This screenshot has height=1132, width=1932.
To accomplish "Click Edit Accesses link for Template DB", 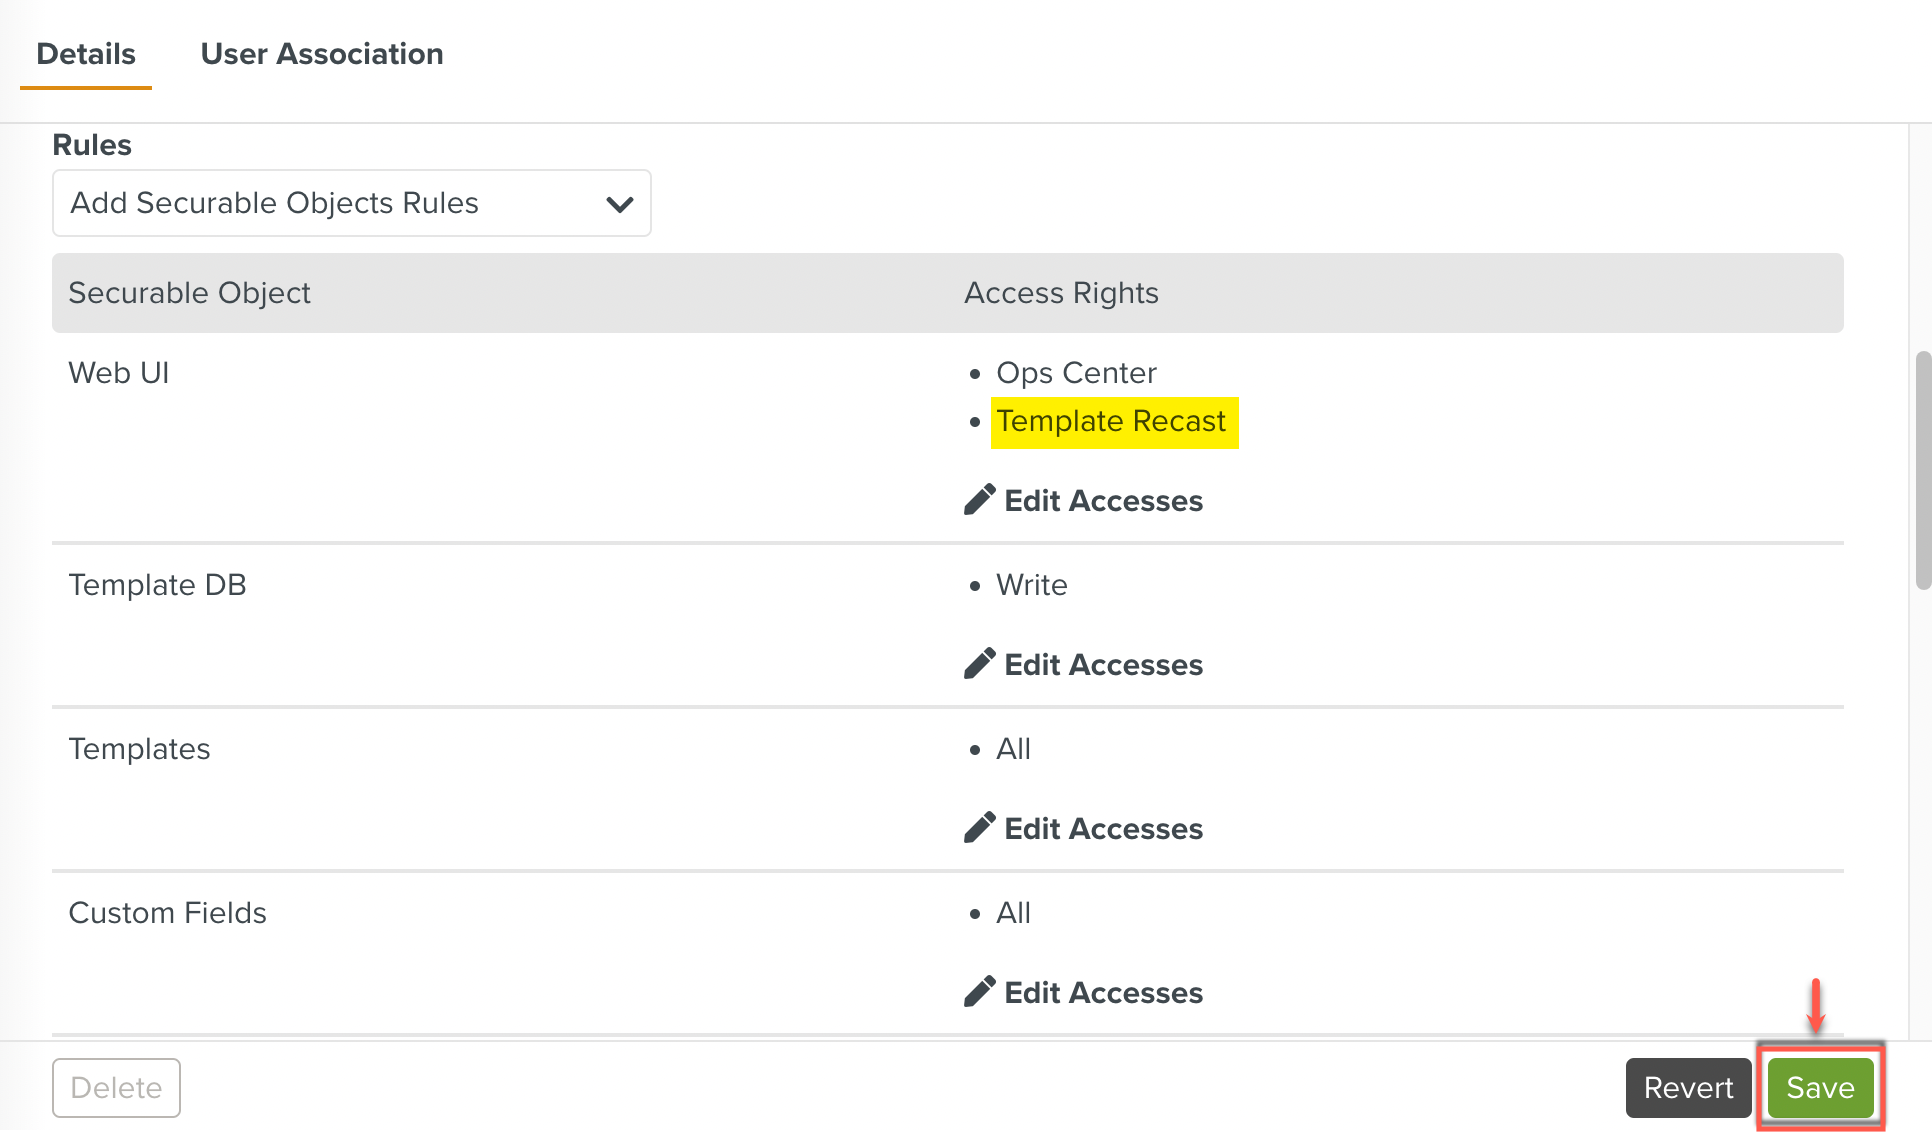I will (x=1103, y=664).
